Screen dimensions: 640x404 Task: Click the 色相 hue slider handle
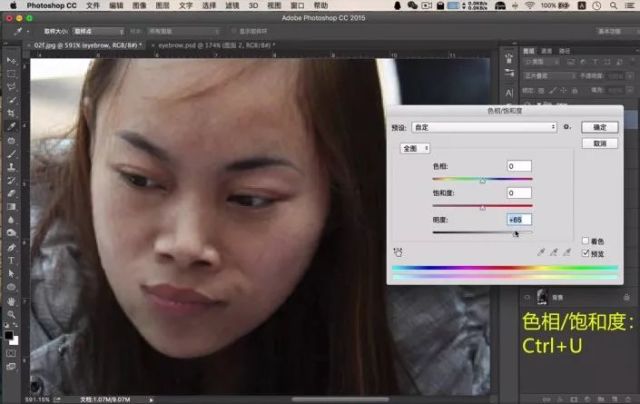pyautogui.click(x=483, y=181)
